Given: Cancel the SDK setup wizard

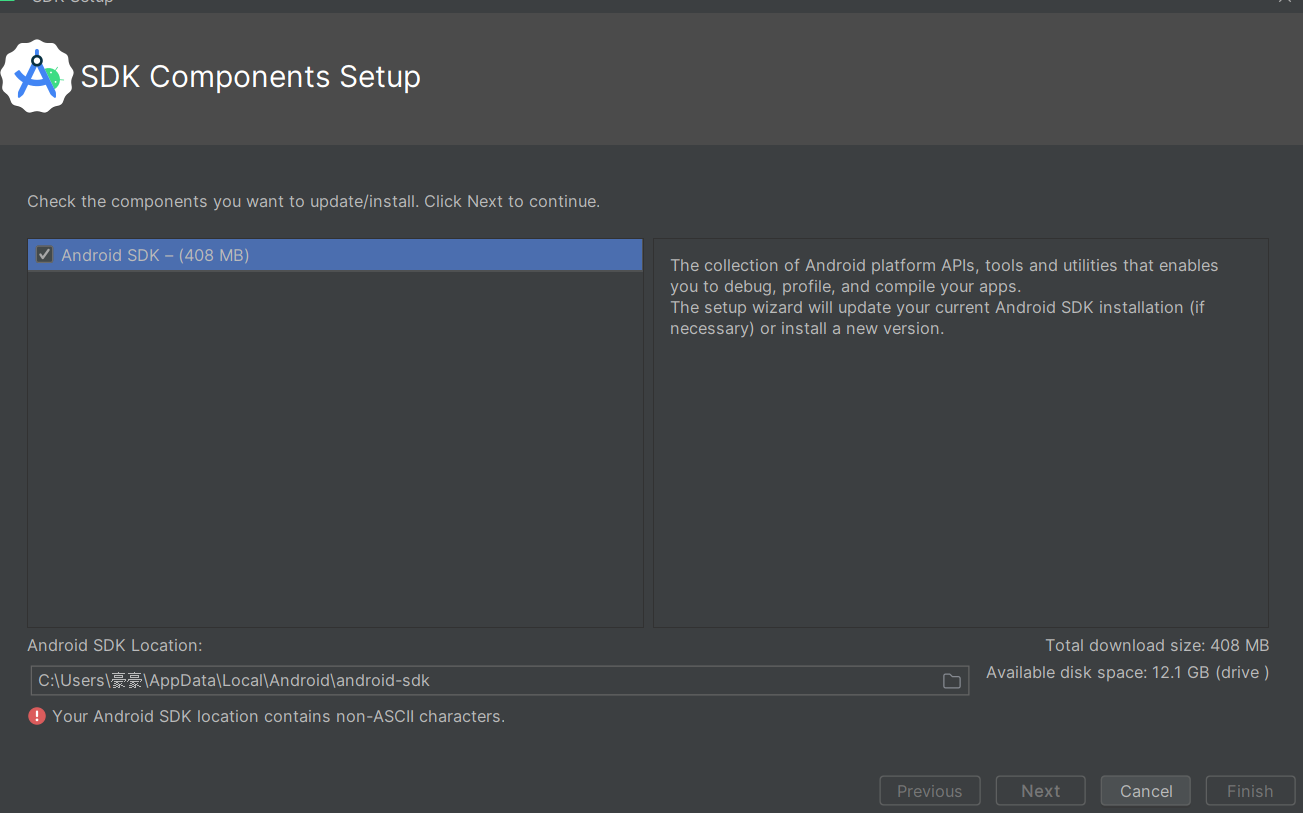Looking at the screenshot, I should click(x=1145, y=791).
